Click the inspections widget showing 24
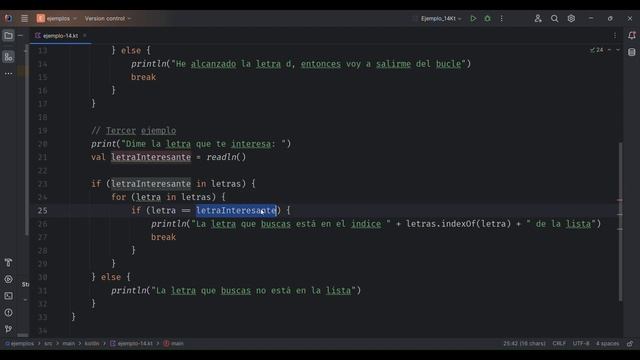The image size is (640, 360). [597, 50]
